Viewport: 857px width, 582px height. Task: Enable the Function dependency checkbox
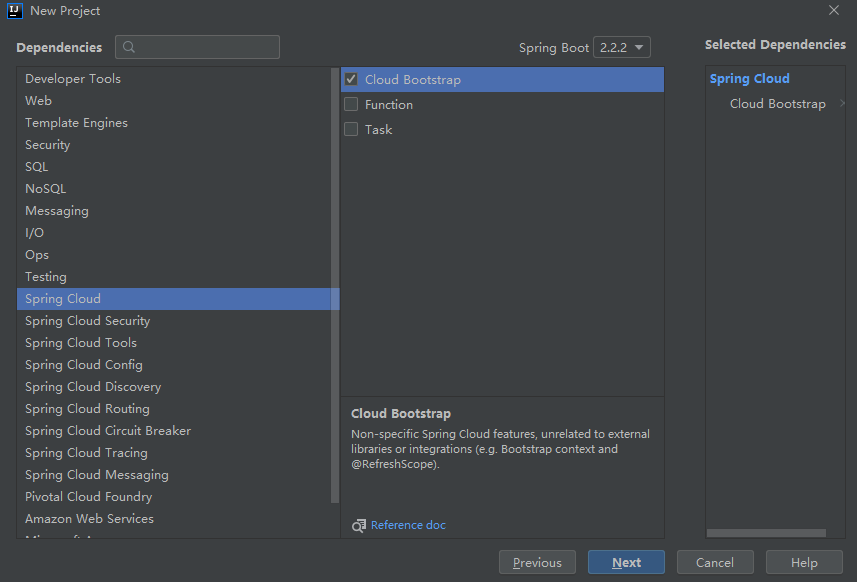[x=351, y=104]
